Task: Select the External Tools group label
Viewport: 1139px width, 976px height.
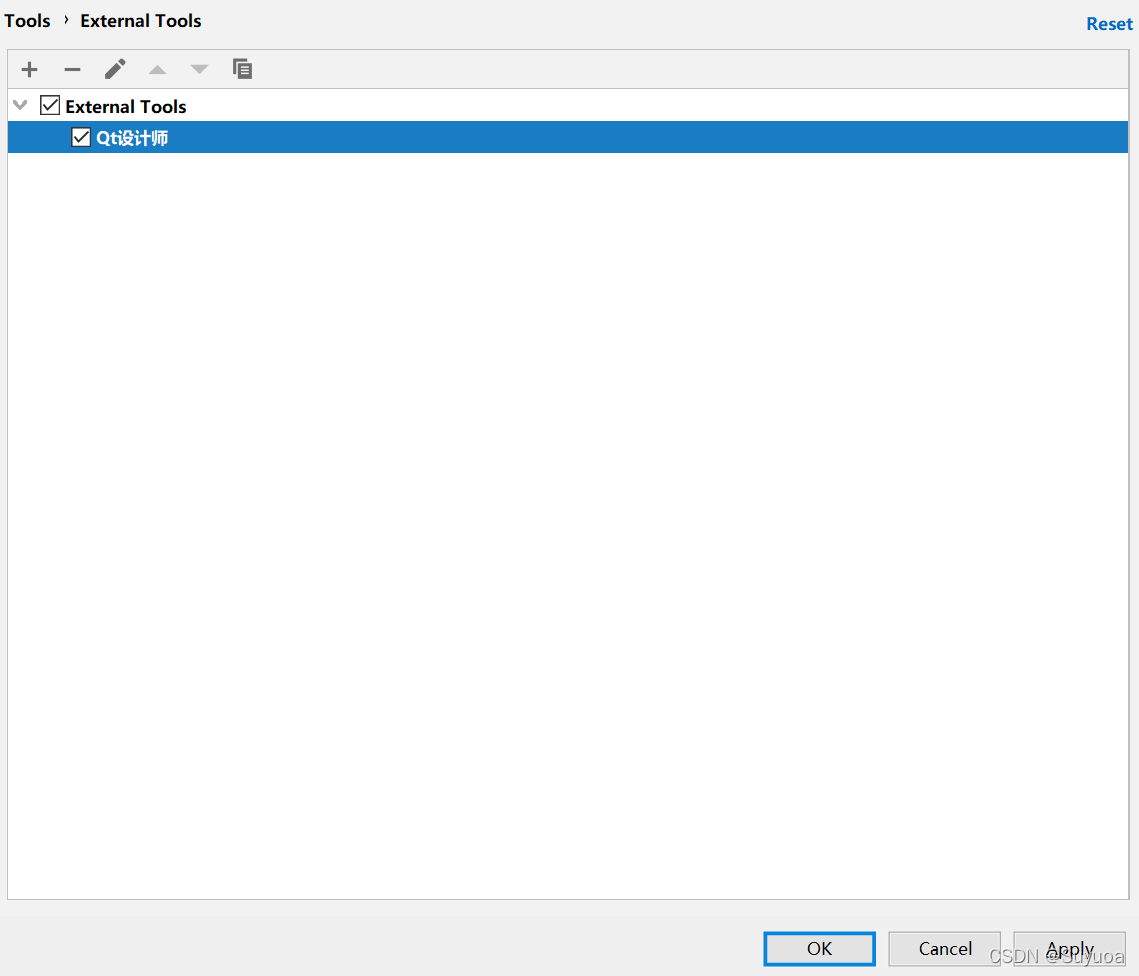Action: tap(126, 107)
